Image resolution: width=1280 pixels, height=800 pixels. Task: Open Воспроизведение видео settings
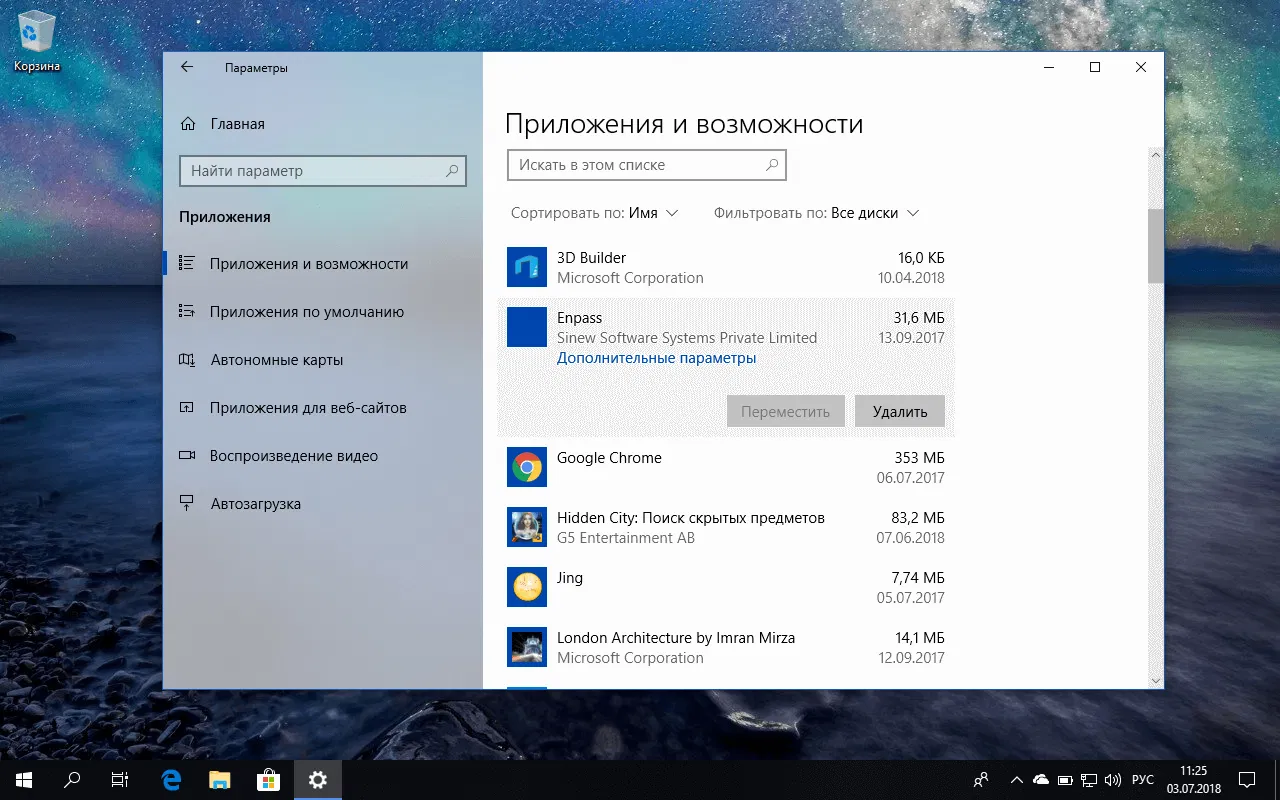point(294,455)
